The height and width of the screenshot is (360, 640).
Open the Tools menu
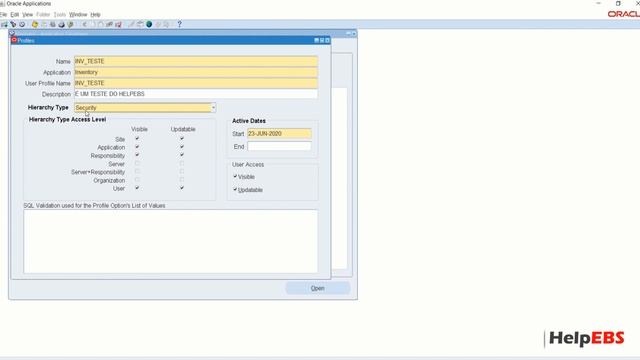[60, 14]
